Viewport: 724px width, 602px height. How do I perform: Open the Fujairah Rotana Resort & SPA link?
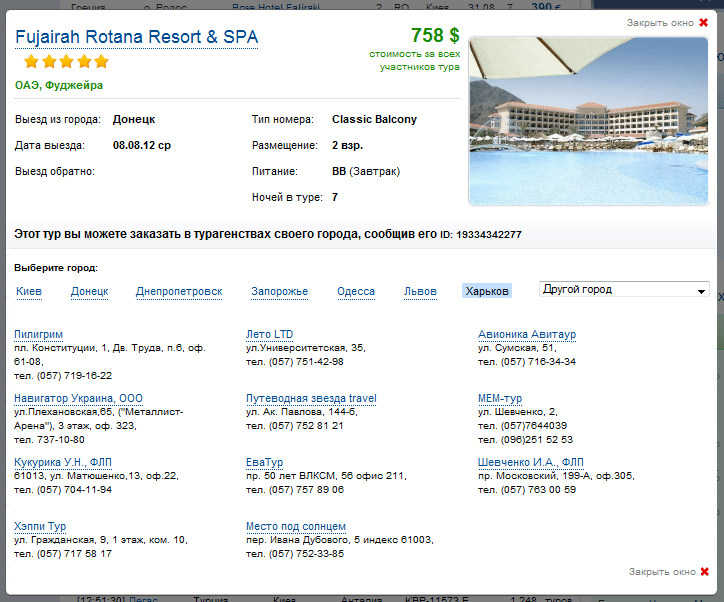click(137, 37)
